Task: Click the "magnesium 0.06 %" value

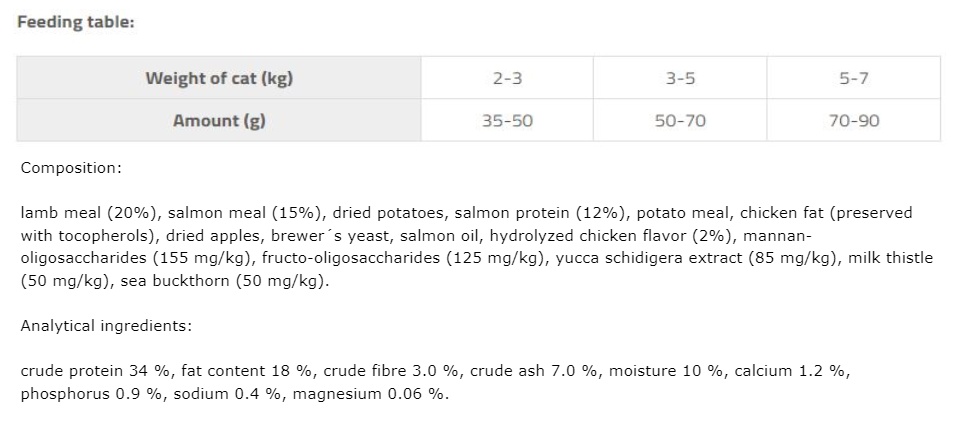Action: tap(381, 394)
